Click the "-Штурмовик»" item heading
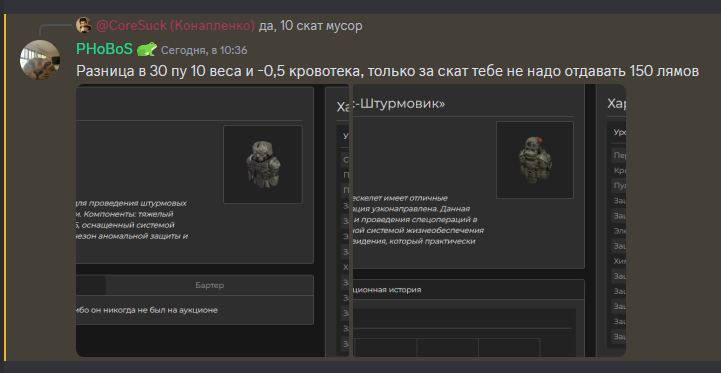This screenshot has width=721, height=373. click(399, 104)
